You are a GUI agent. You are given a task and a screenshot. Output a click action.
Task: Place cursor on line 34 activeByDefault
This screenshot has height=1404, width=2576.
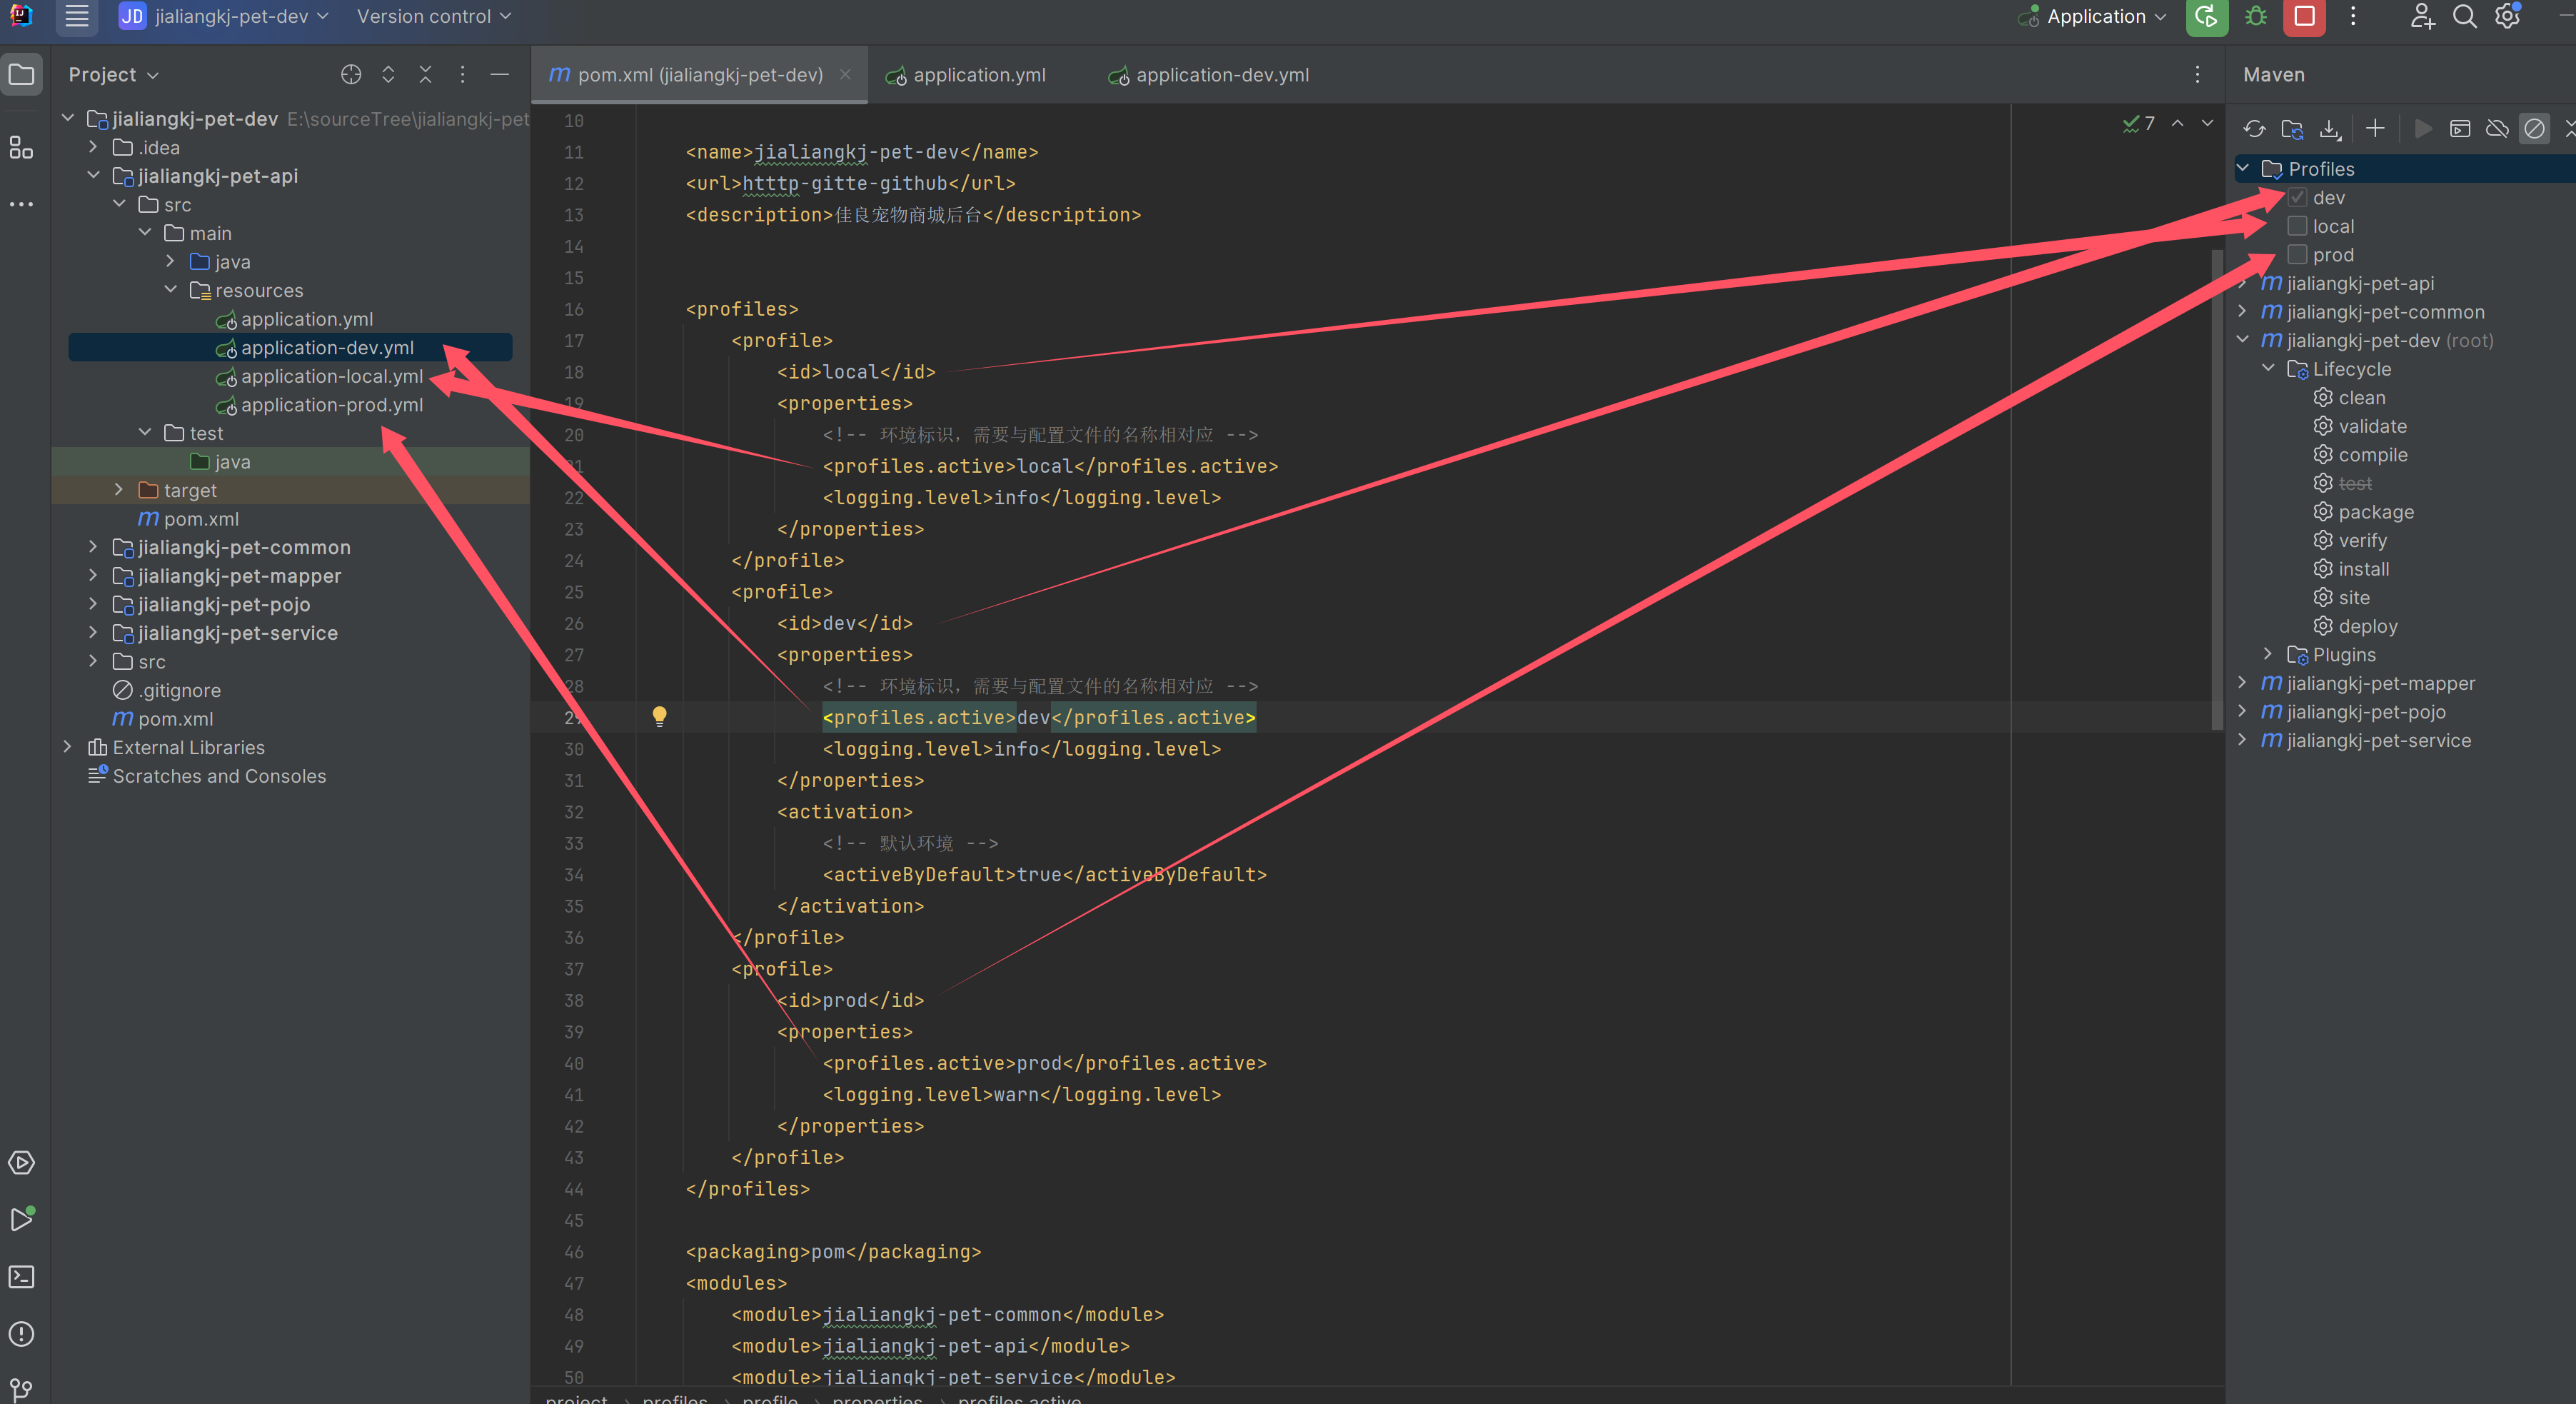[x=1044, y=875]
